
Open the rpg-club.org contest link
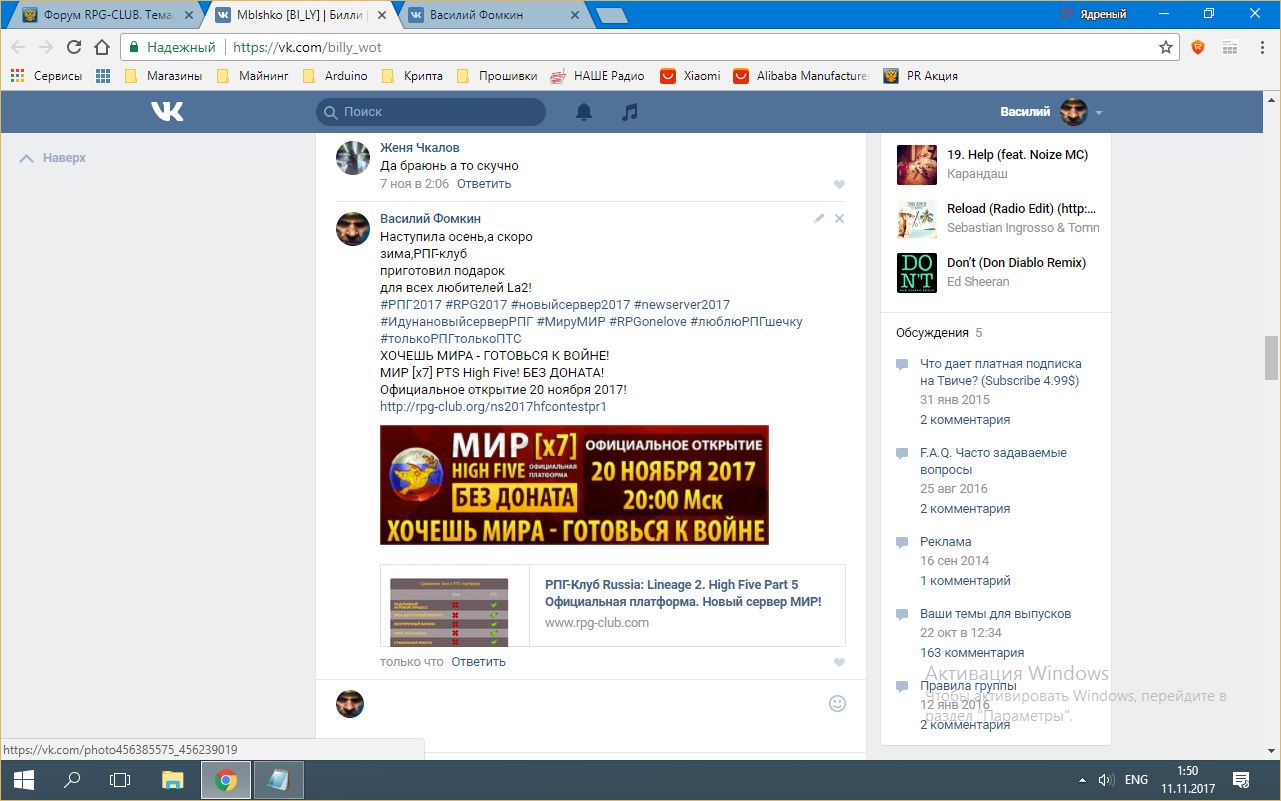(x=493, y=407)
